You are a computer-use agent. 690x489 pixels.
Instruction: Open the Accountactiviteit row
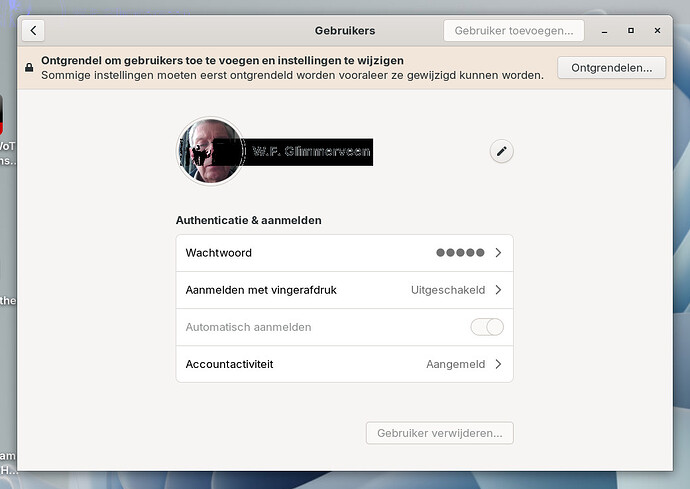point(345,364)
